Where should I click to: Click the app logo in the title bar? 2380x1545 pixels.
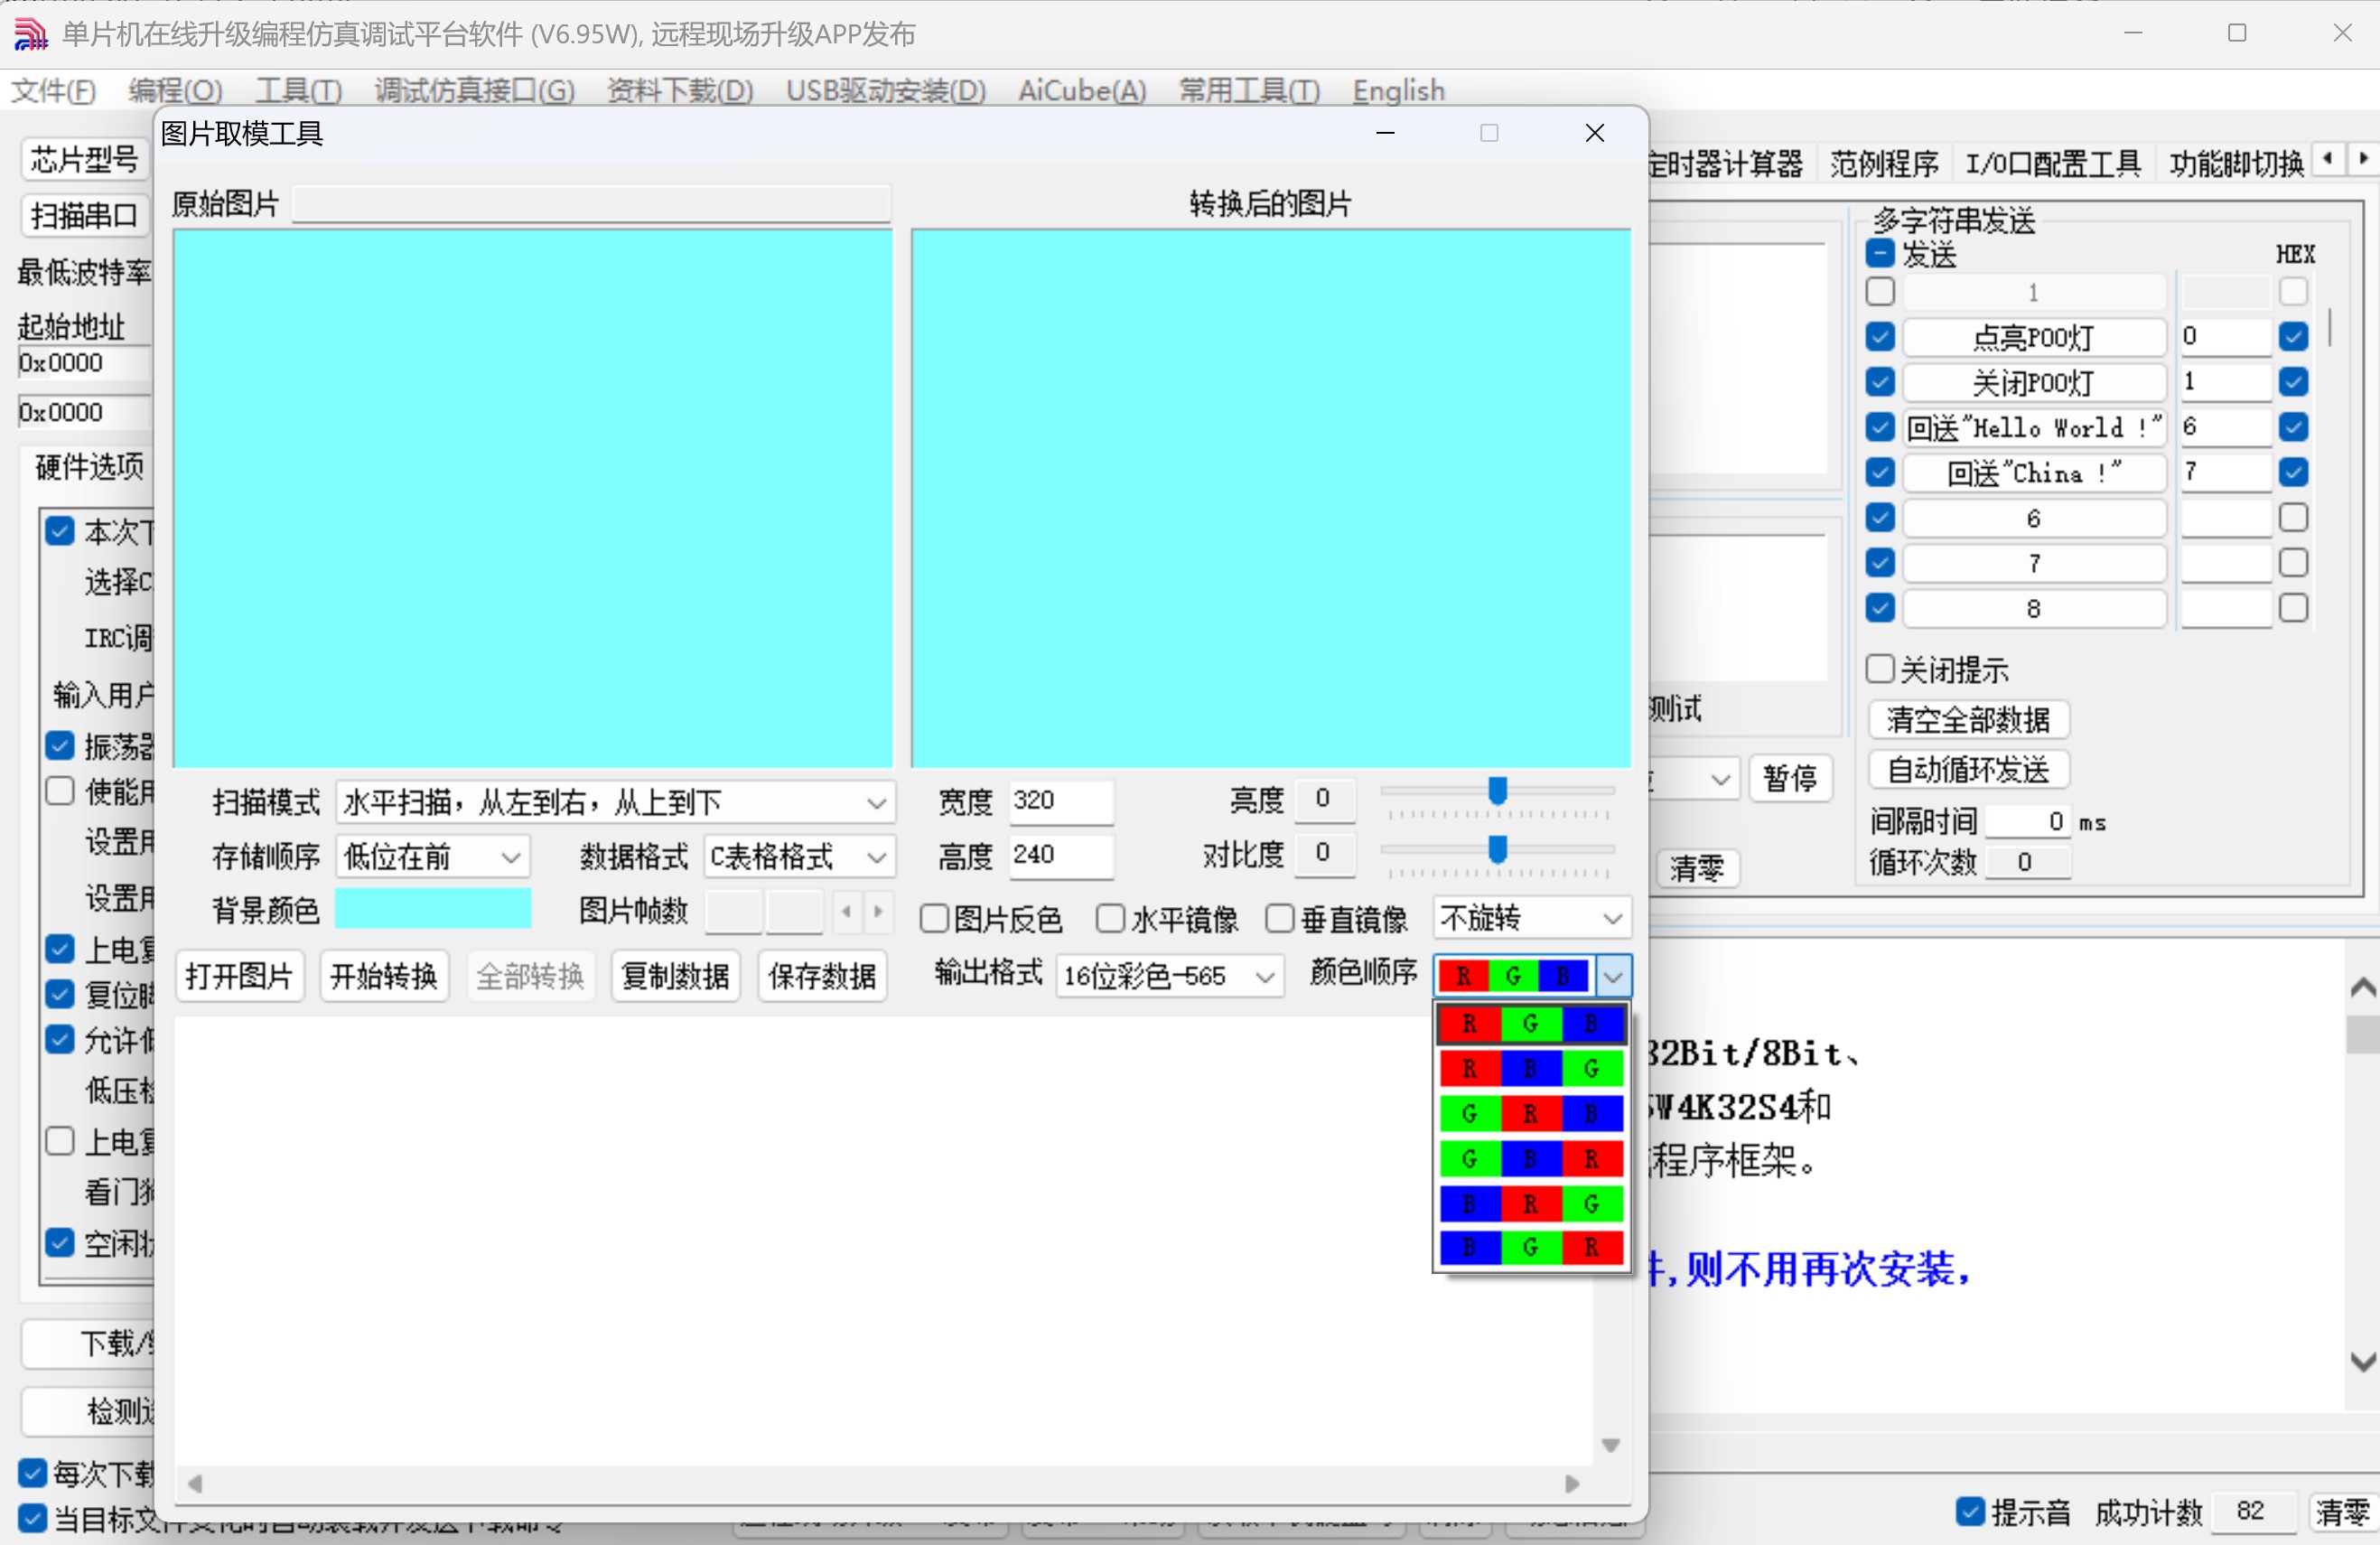pyautogui.click(x=30, y=34)
